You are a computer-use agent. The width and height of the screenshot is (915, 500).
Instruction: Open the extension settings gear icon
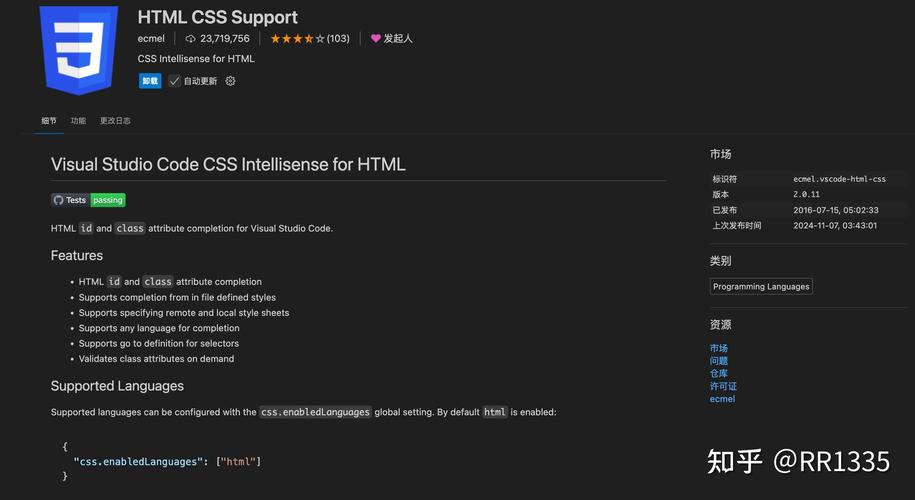coord(230,81)
